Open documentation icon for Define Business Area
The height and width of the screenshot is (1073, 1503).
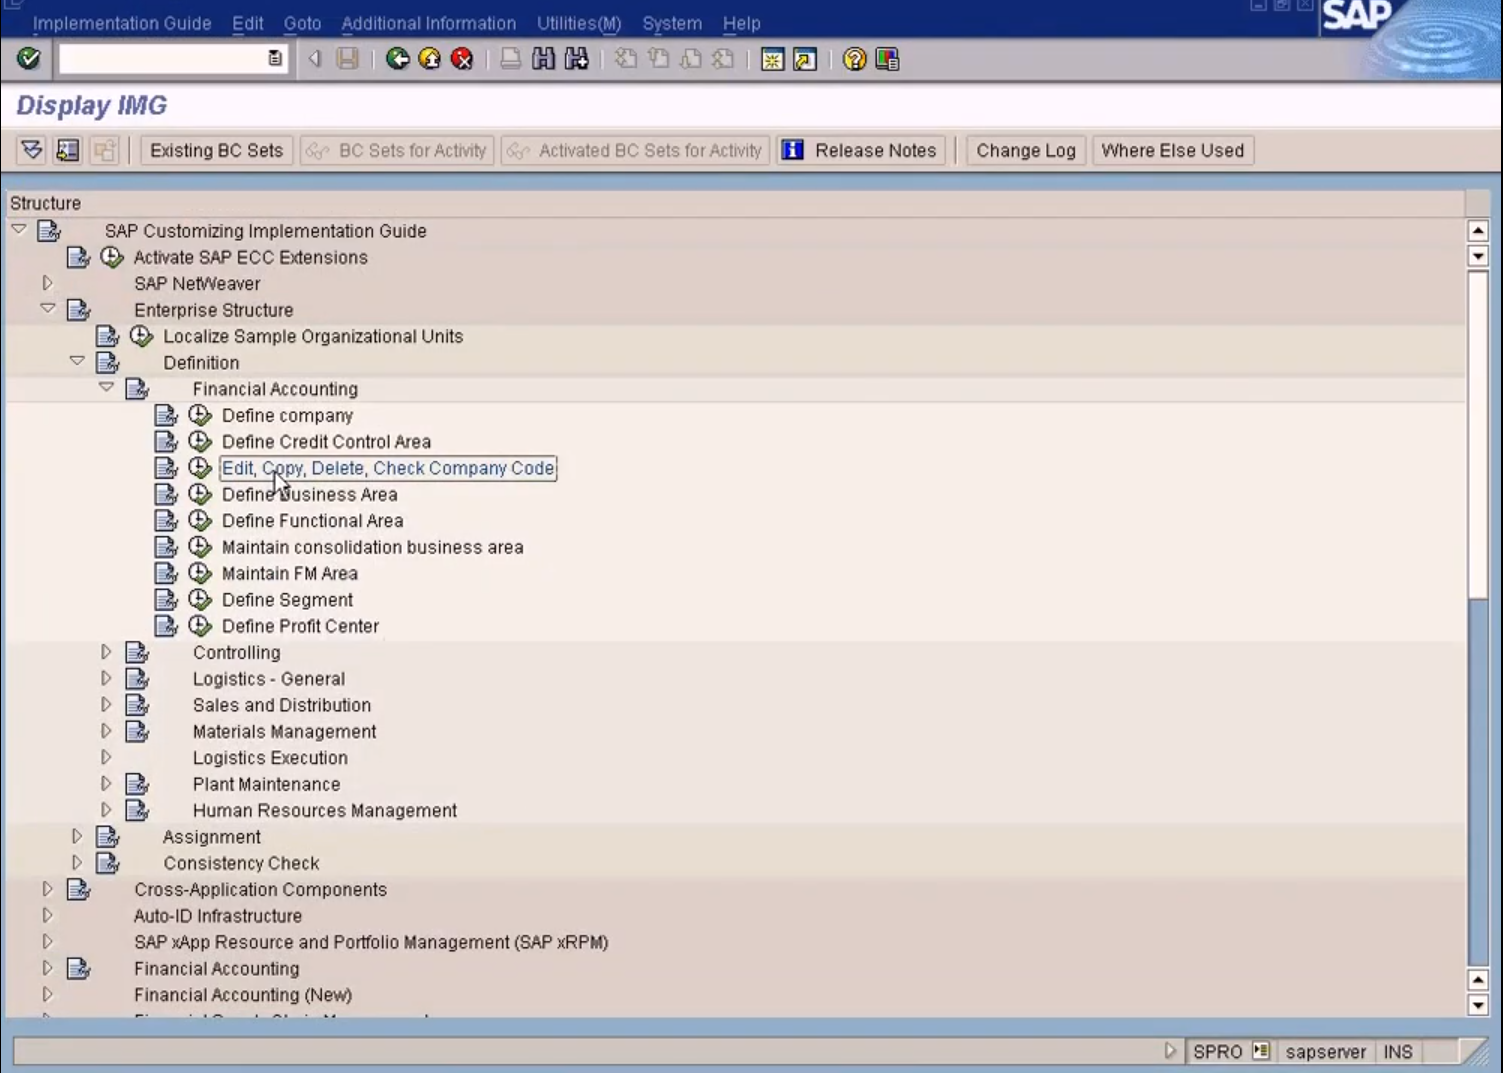click(166, 494)
